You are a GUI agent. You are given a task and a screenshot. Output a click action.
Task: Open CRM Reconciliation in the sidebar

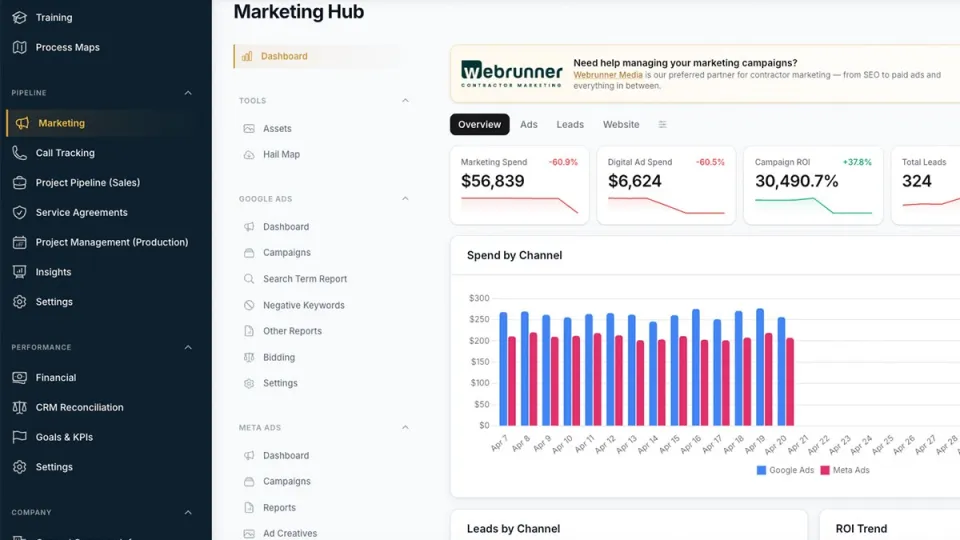tap(79, 407)
